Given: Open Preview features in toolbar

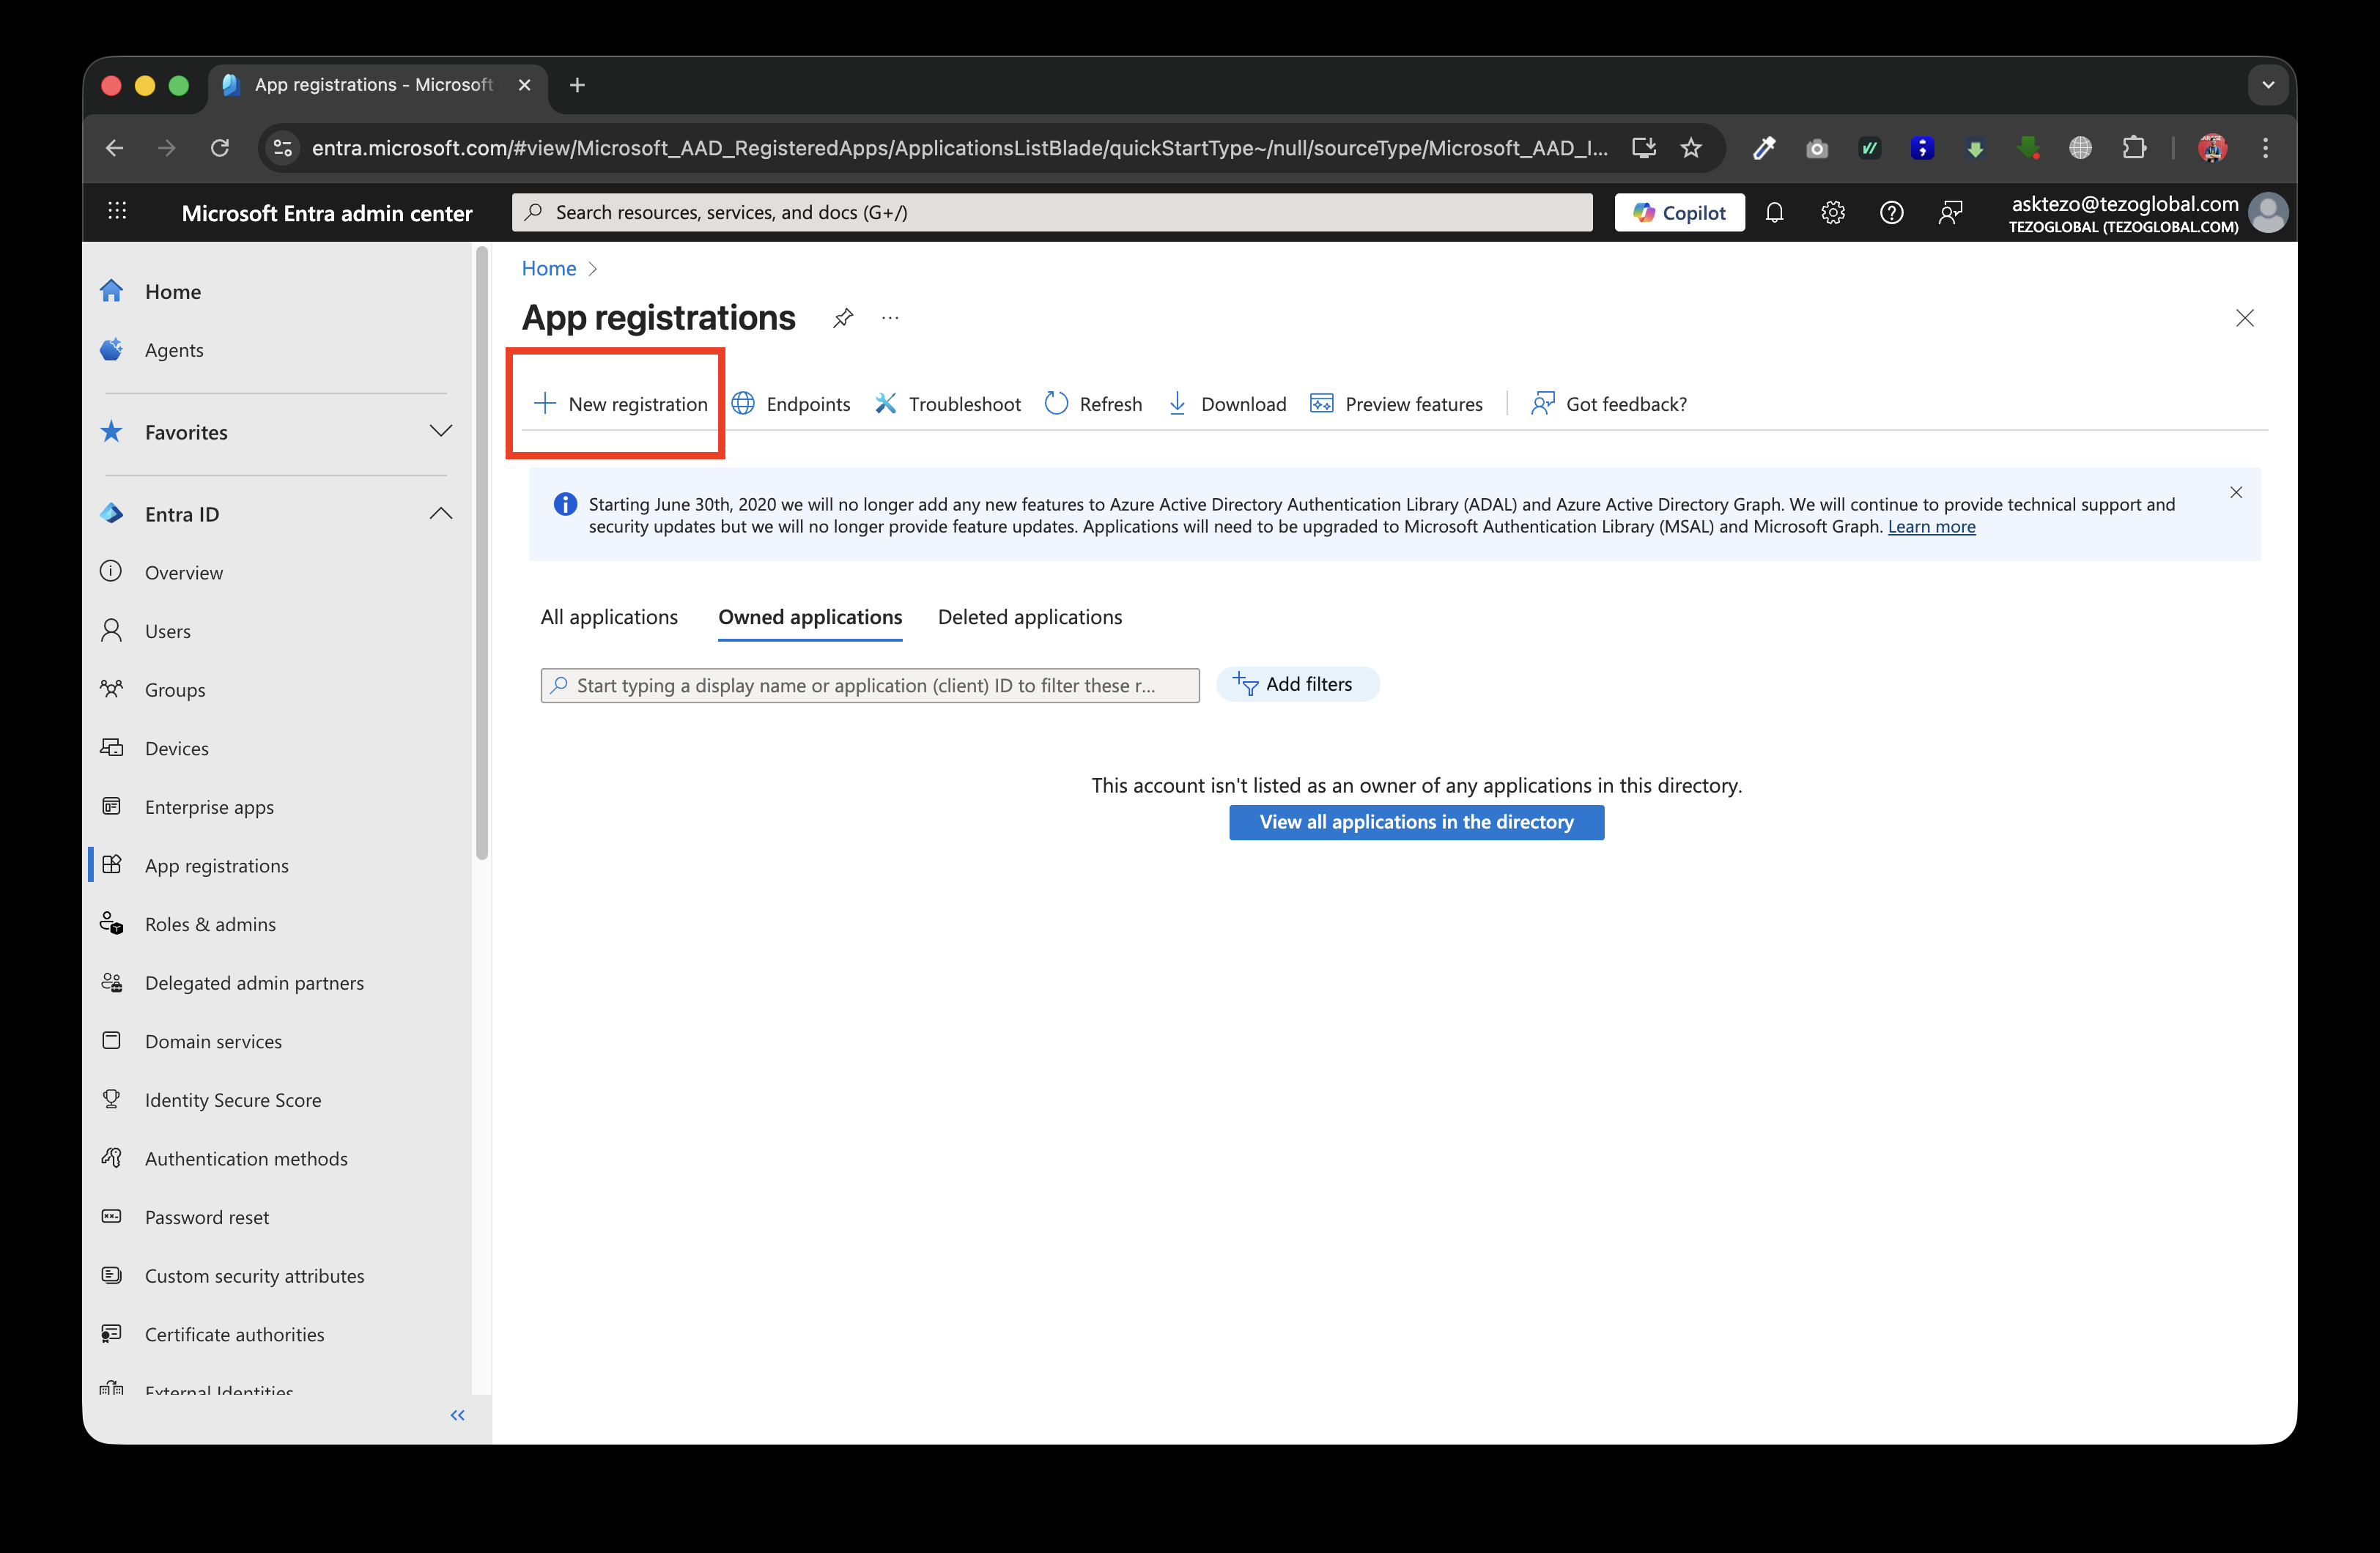Looking at the screenshot, I should click(x=1397, y=404).
